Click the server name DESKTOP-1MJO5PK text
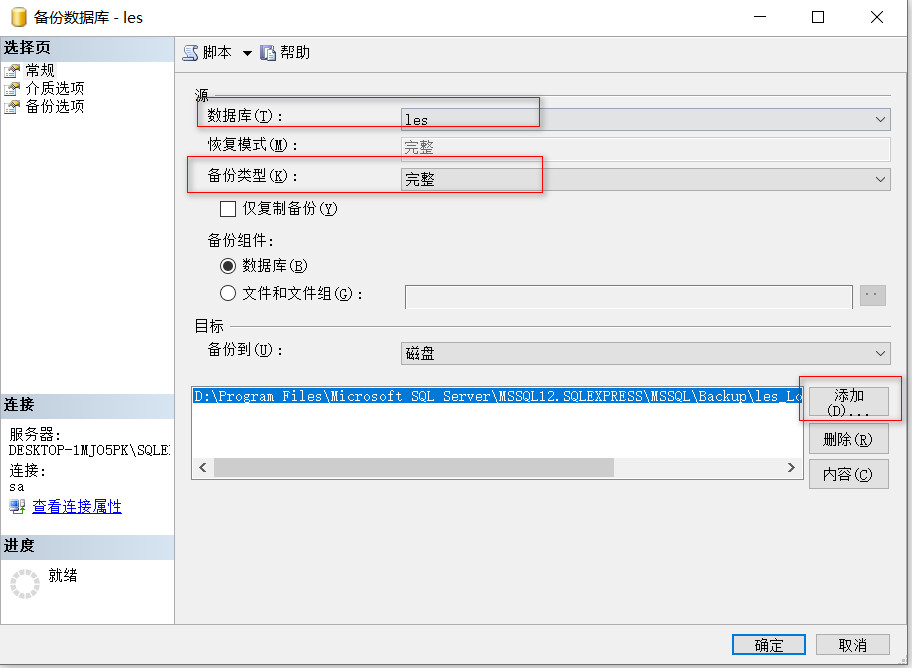 pyautogui.click(x=89, y=450)
